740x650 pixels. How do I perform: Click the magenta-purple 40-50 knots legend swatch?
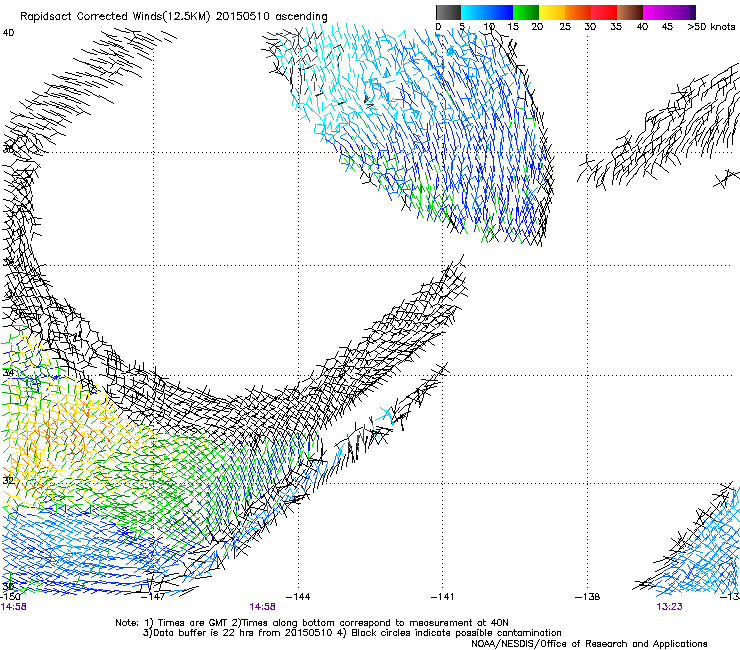(669, 12)
